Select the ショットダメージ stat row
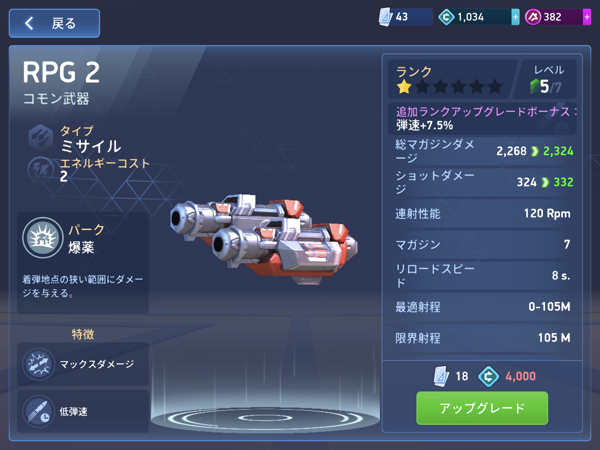This screenshot has width=600, height=450. pos(482,182)
